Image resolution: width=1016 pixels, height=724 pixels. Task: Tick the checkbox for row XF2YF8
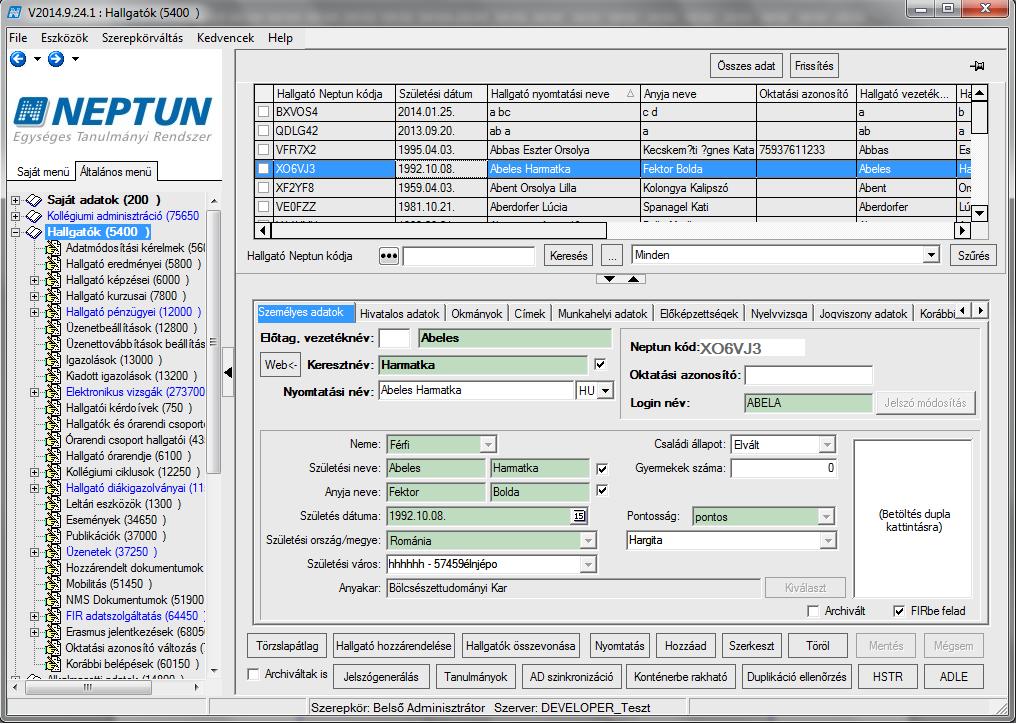click(263, 188)
